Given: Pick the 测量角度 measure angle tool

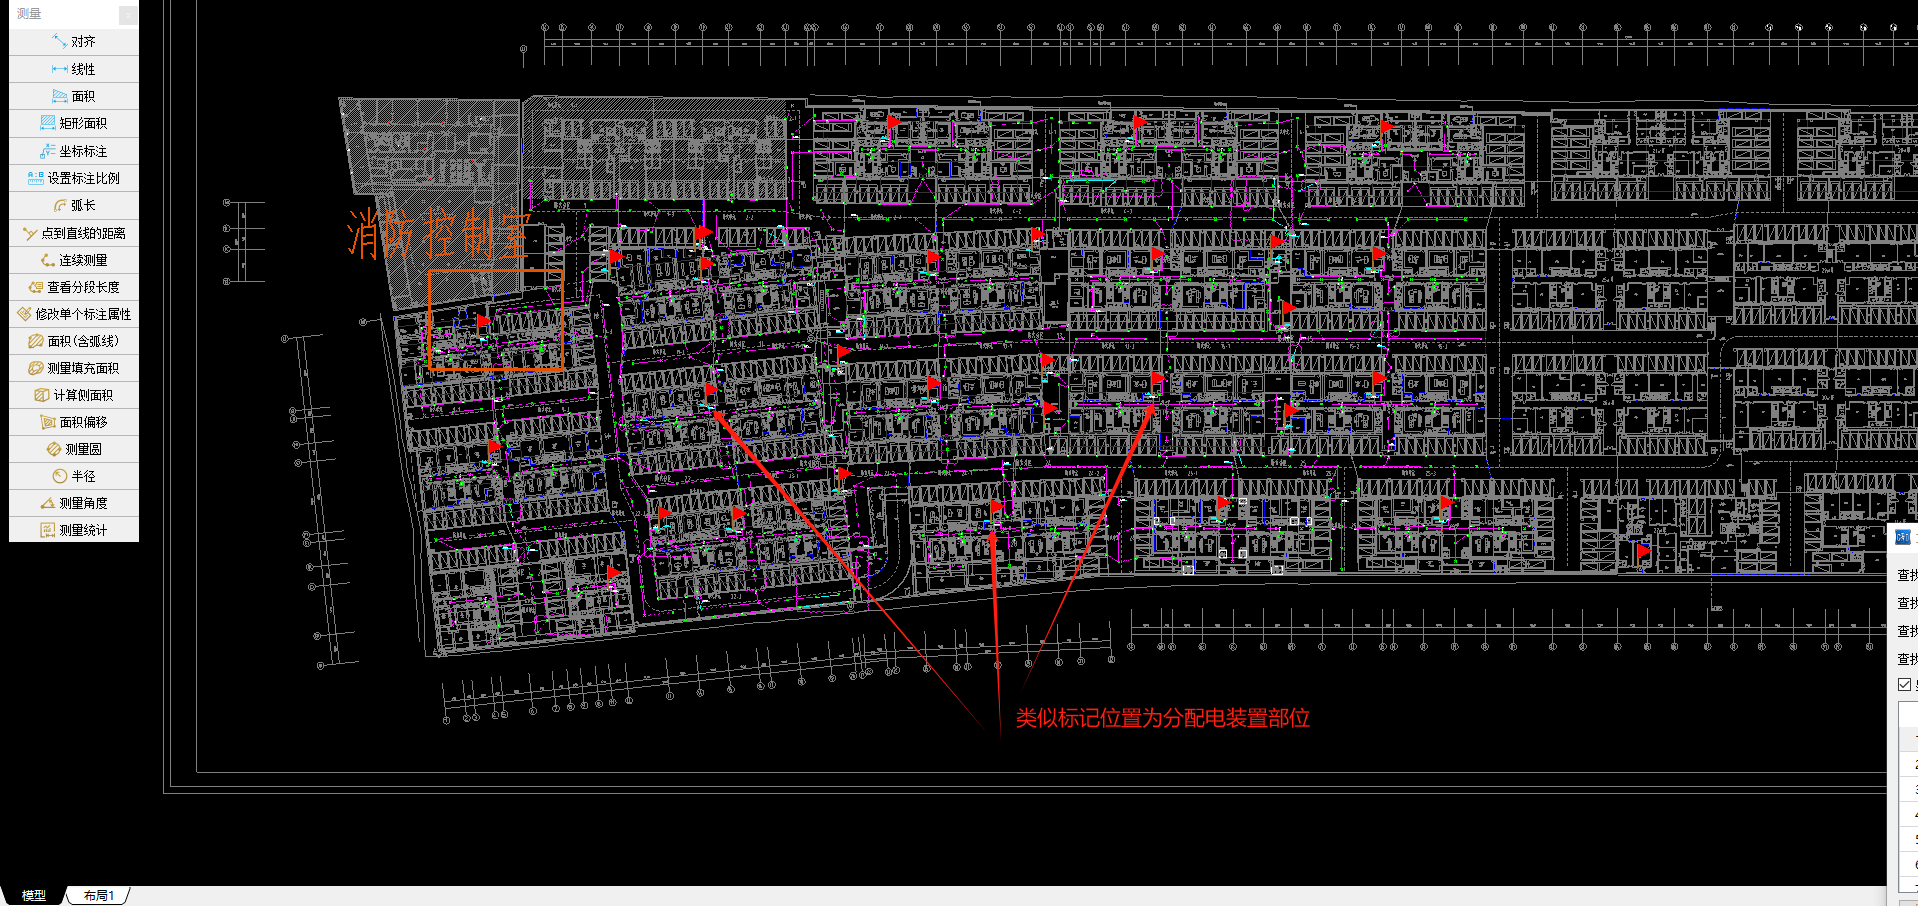Looking at the screenshot, I should 74,503.
